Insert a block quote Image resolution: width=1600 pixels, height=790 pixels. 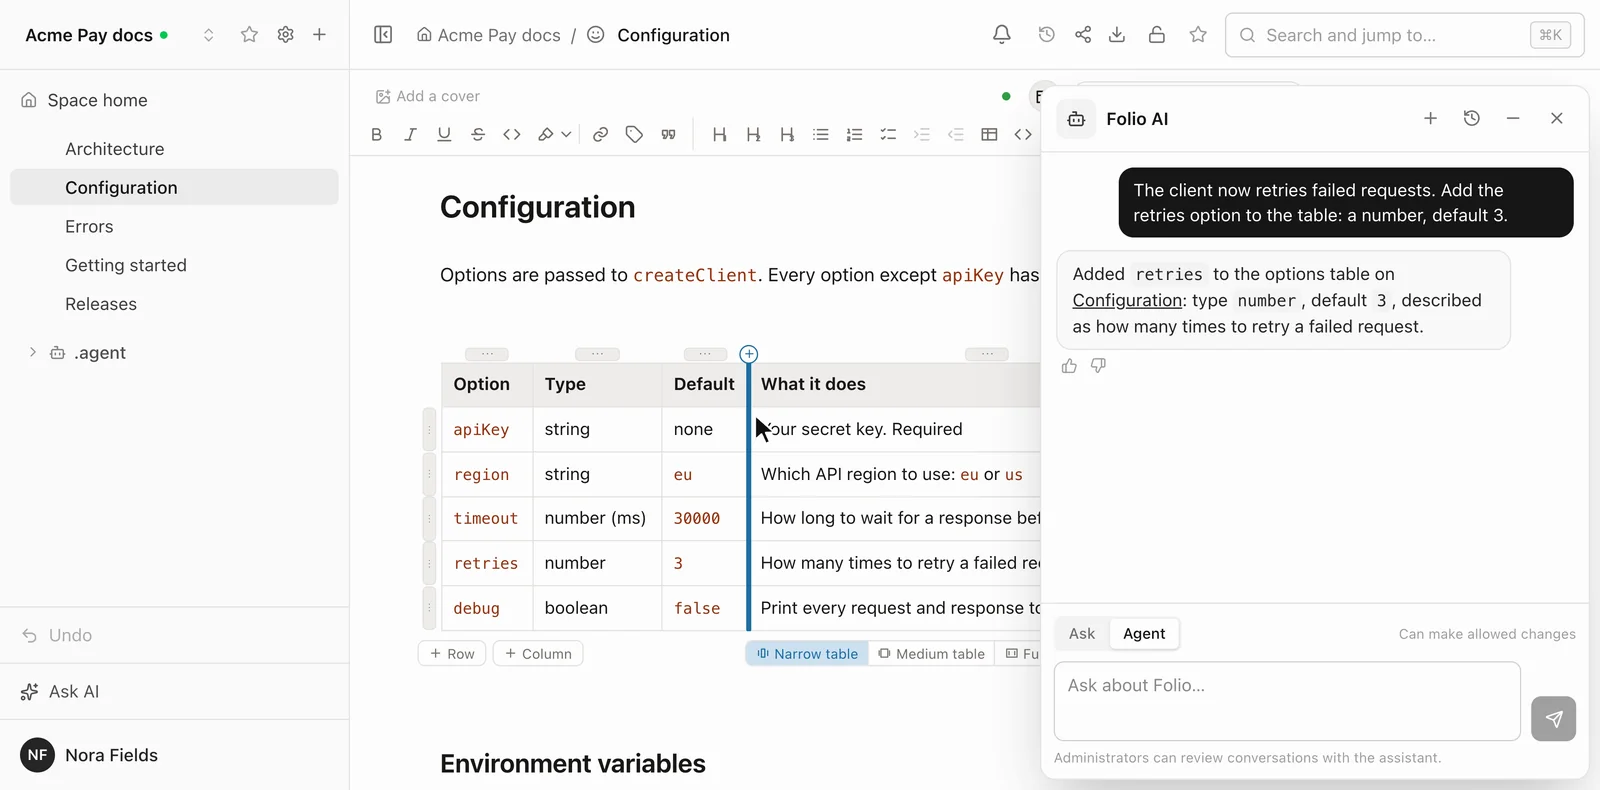coord(668,134)
